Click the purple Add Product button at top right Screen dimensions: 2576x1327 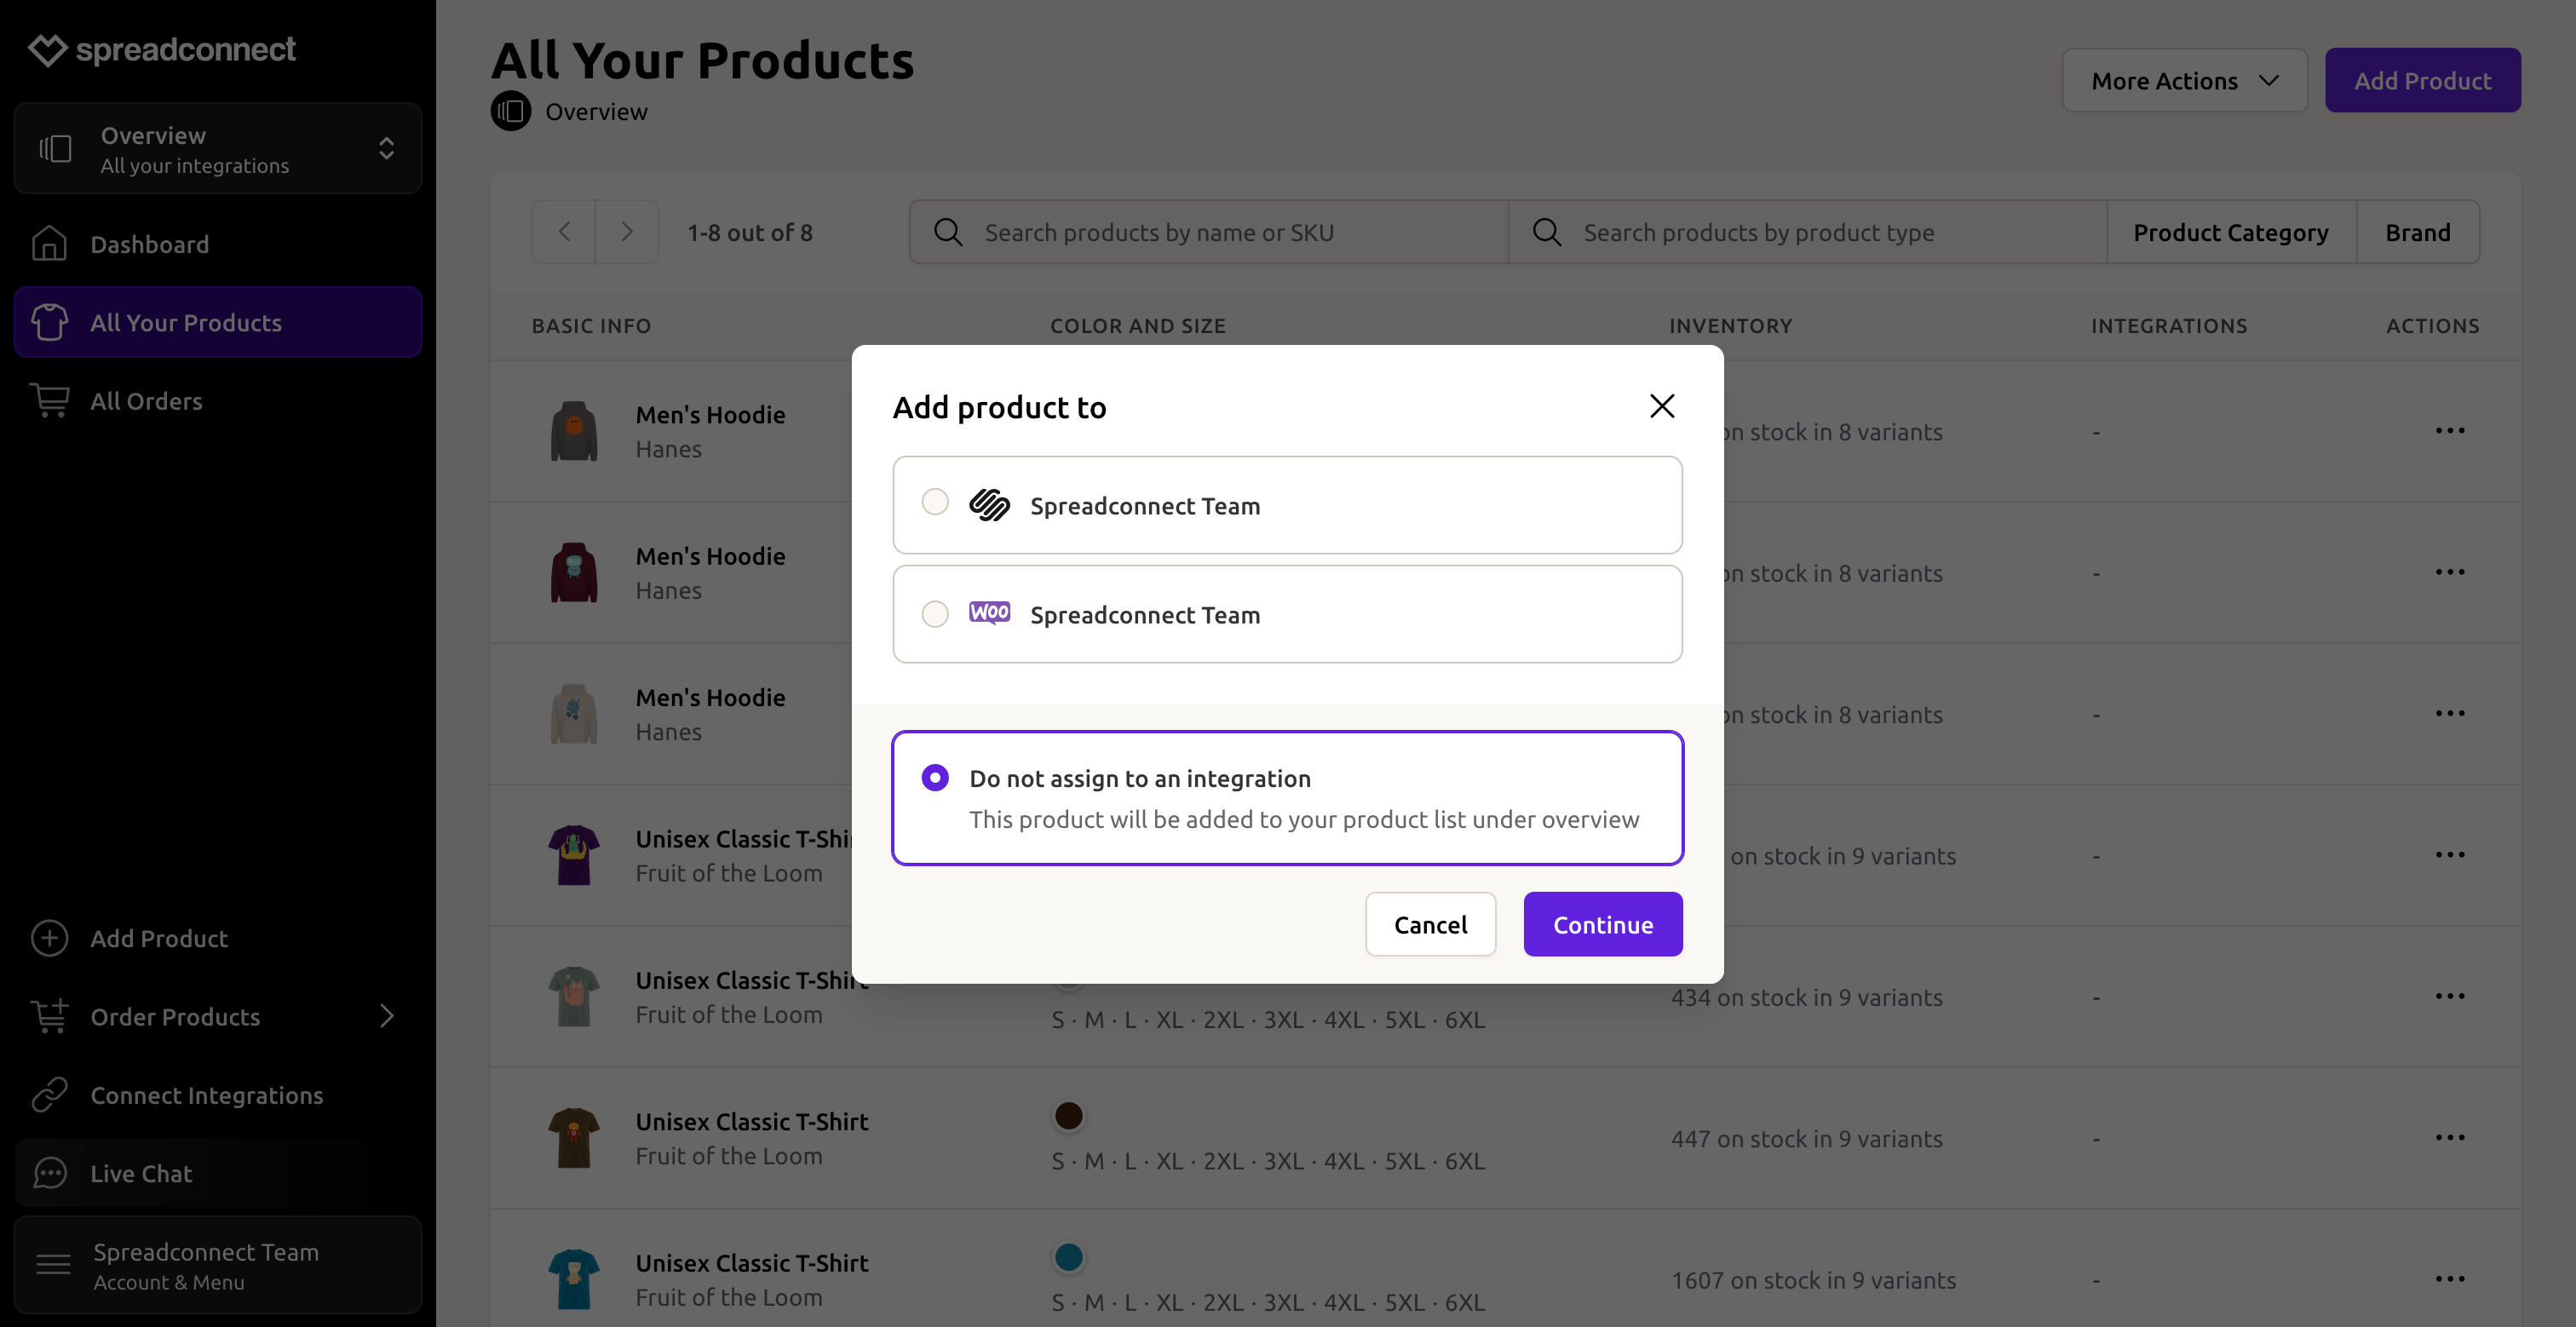click(x=2423, y=80)
